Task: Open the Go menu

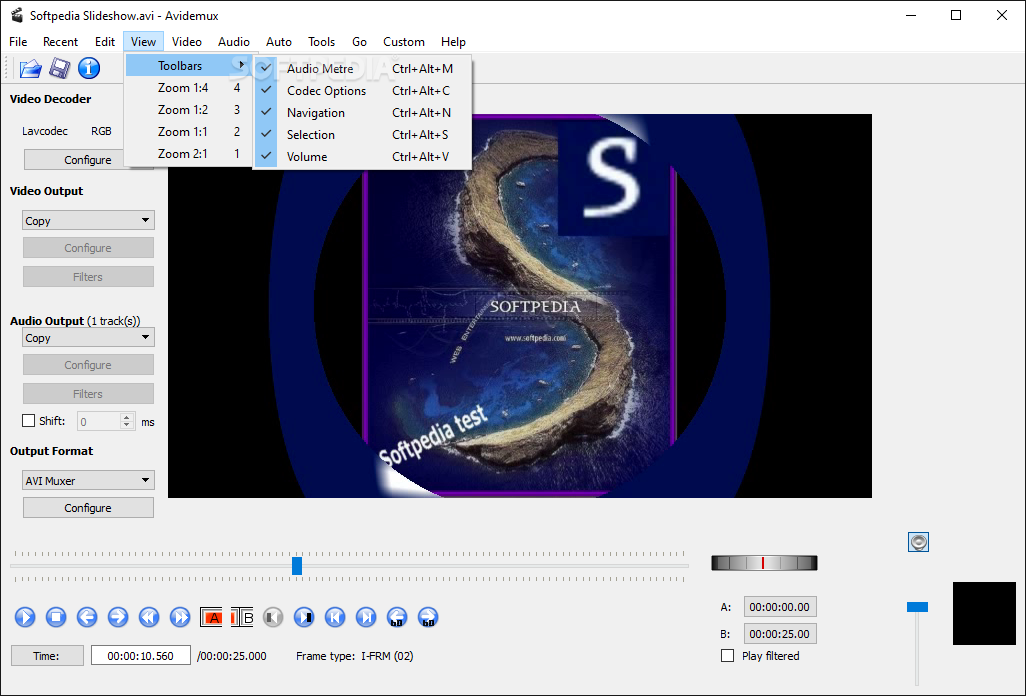Action: click(x=359, y=42)
